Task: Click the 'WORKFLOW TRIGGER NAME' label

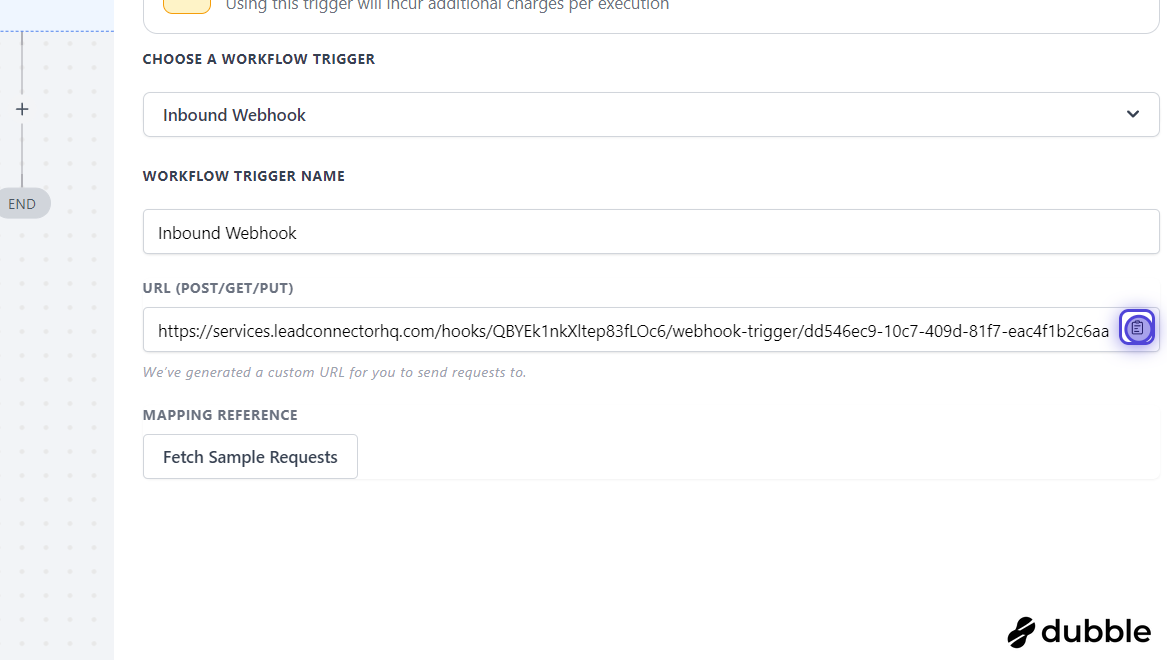Action: (244, 176)
